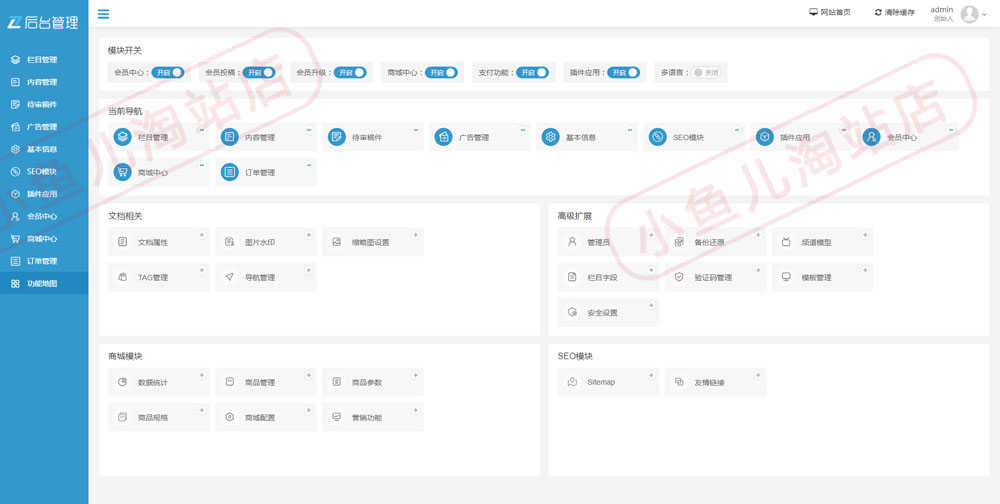This screenshot has width=1000, height=504.
Task: Click the 会员中心 person icon under 当前导航
Action: point(872,137)
